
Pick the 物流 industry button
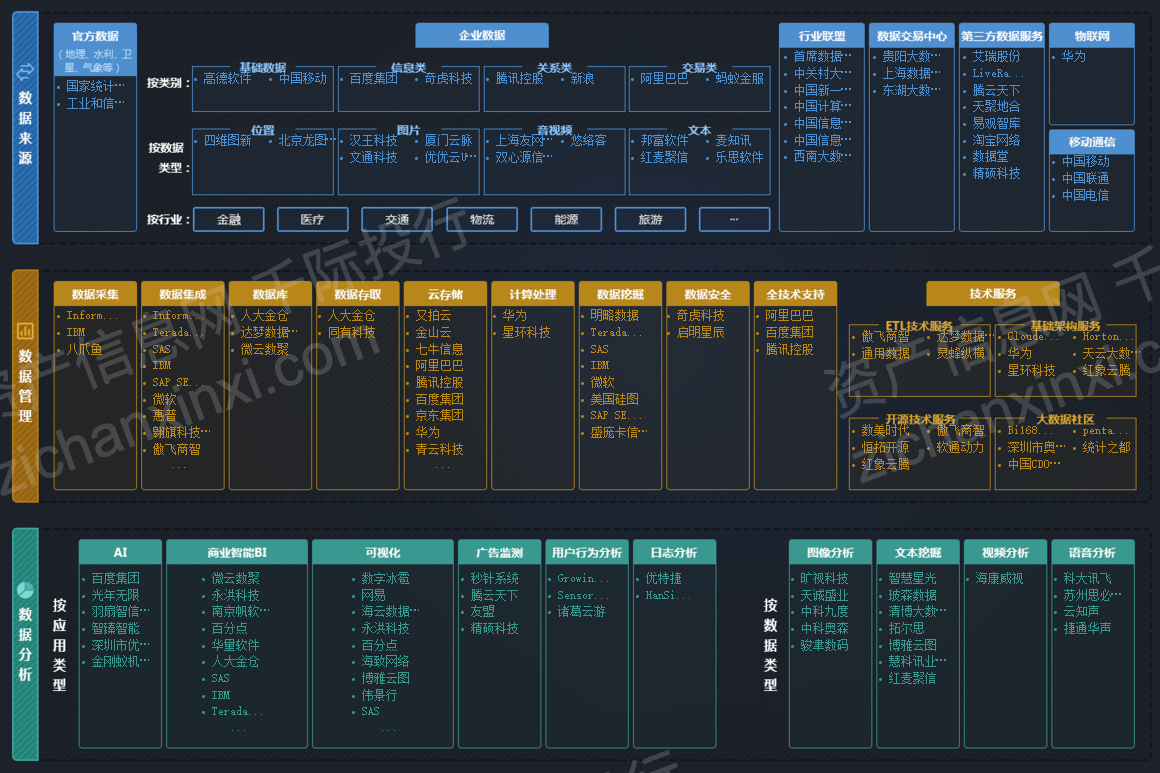(482, 220)
